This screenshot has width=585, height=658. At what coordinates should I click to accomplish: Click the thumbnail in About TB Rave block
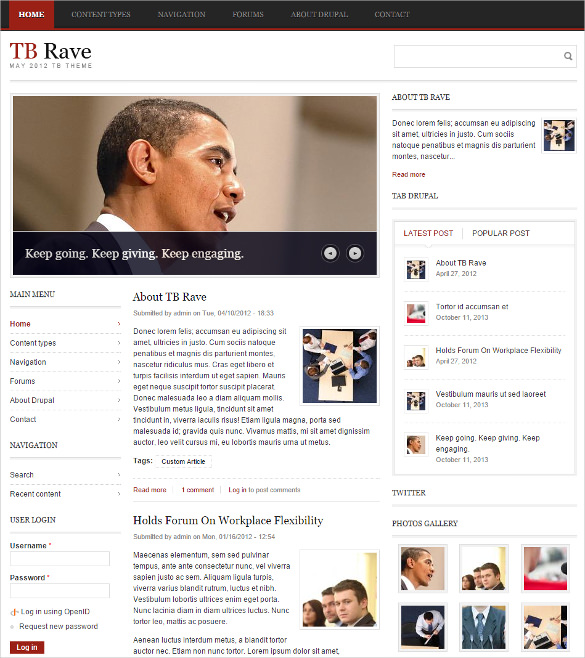pos(559,135)
